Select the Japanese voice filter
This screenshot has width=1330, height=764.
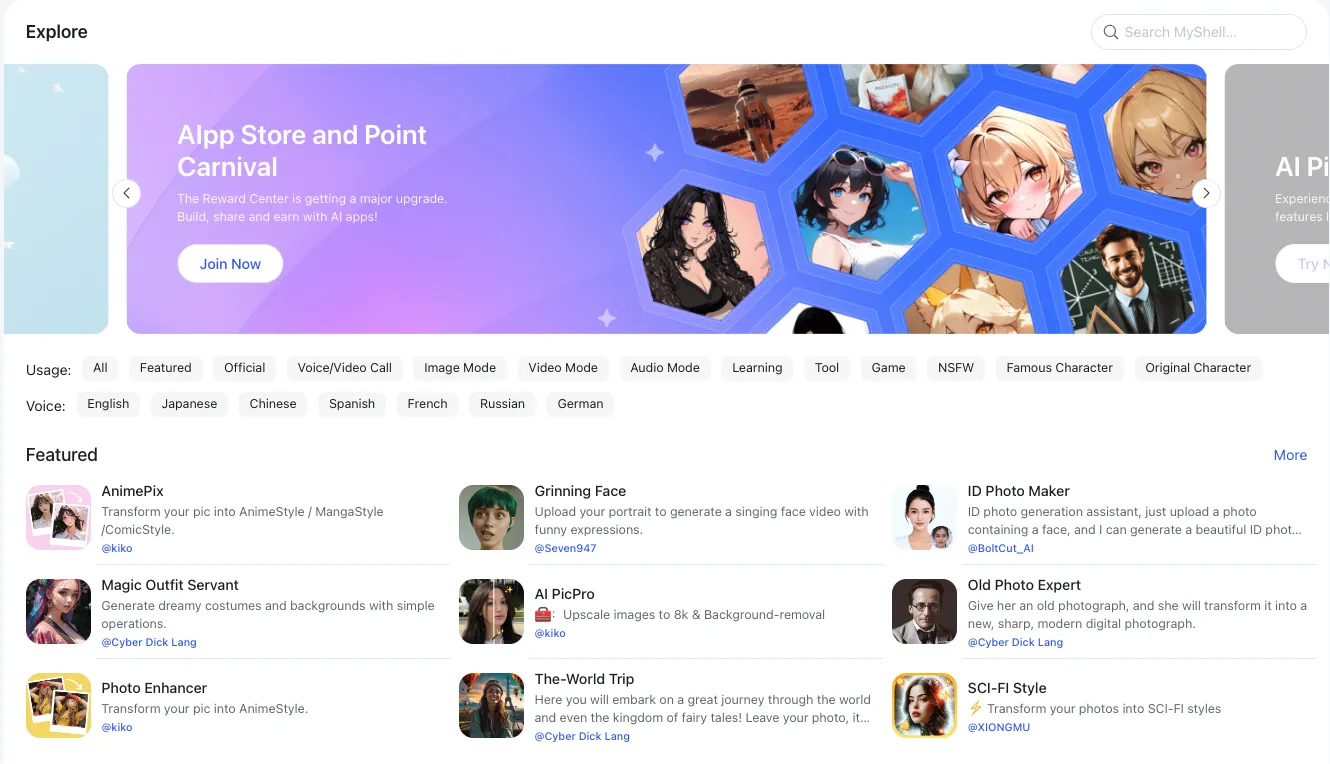click(189, 404)
